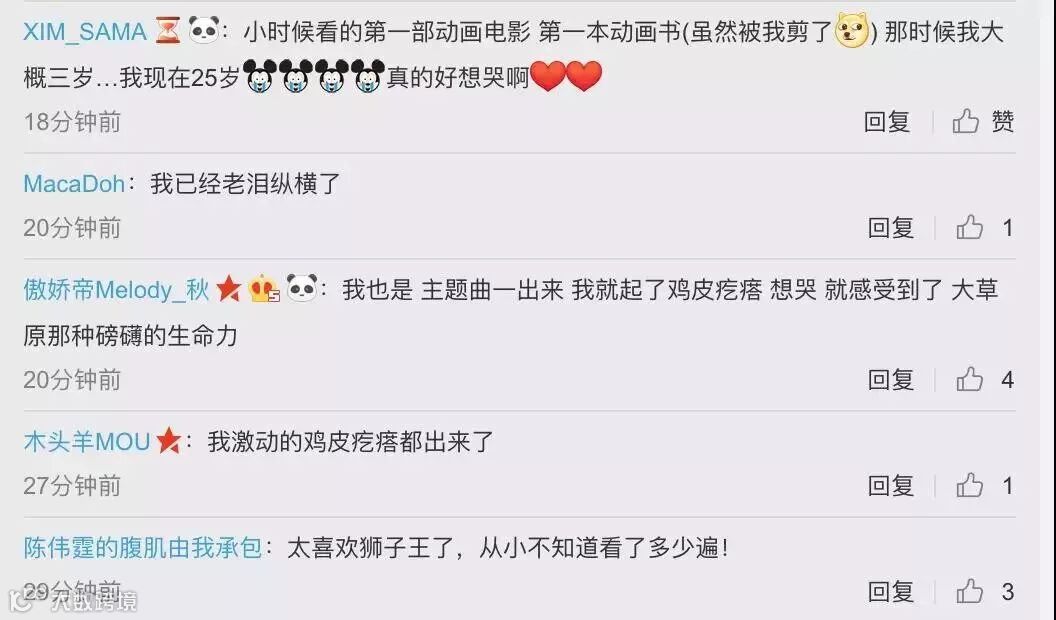Open 陈伟霆的腹肌由我承包's profile link
This screenshot has width=1056, height=620.
(143, 548)
